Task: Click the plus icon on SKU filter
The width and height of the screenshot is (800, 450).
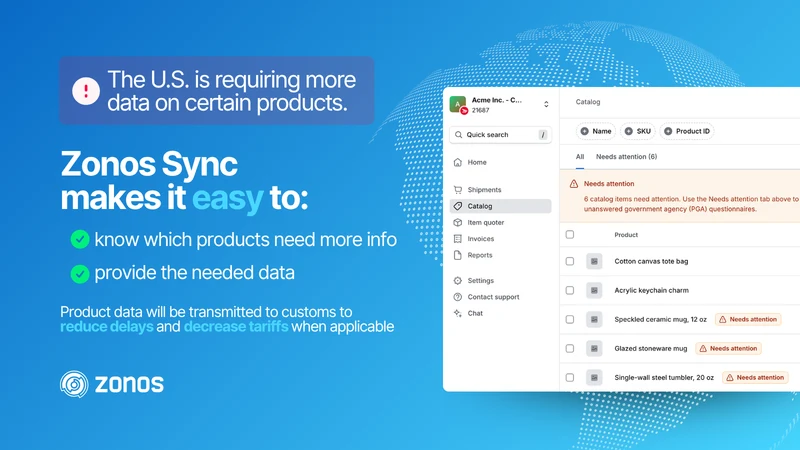Action: coord(629,131)
